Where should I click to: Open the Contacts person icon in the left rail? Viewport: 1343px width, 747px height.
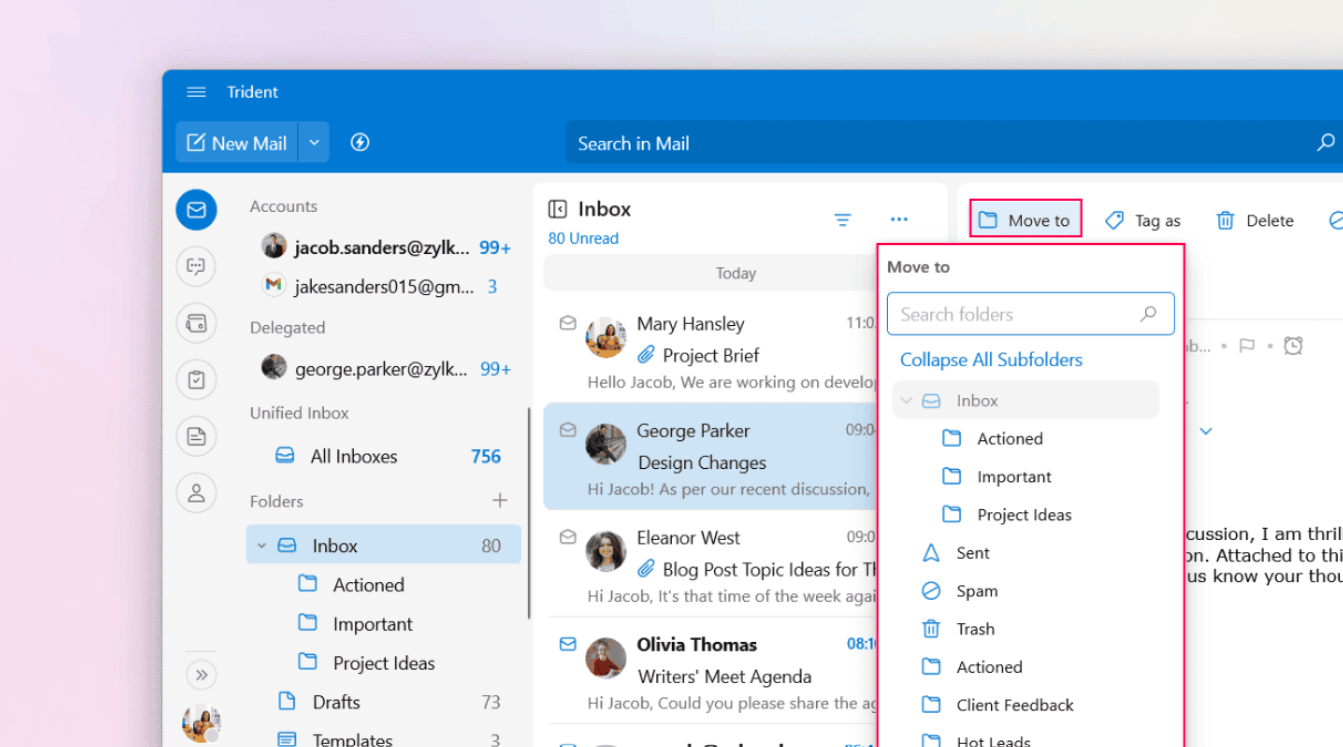pos(196,493)
